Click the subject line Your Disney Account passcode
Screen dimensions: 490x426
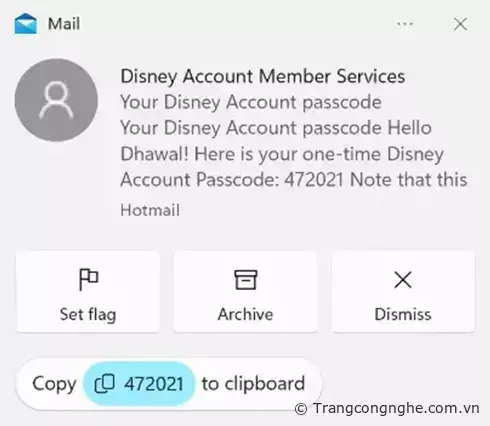(251, 102)
